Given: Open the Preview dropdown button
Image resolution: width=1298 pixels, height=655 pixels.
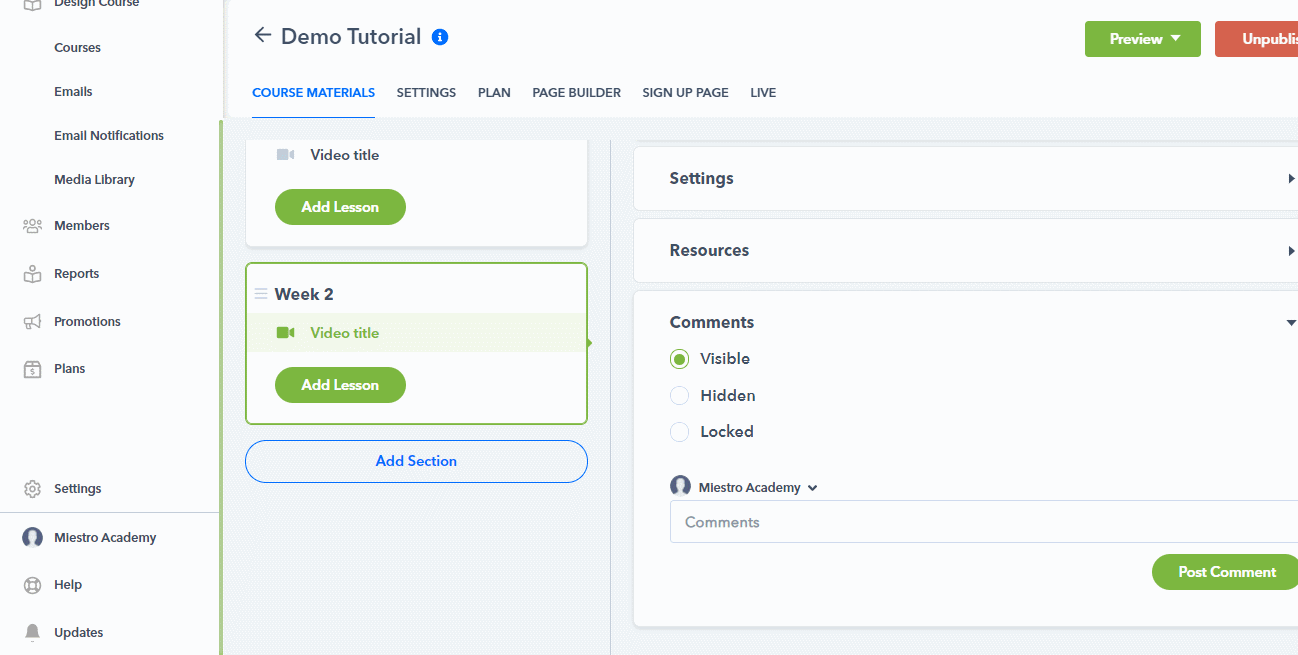Looking at the screenshot, I should coord(1142,39).
